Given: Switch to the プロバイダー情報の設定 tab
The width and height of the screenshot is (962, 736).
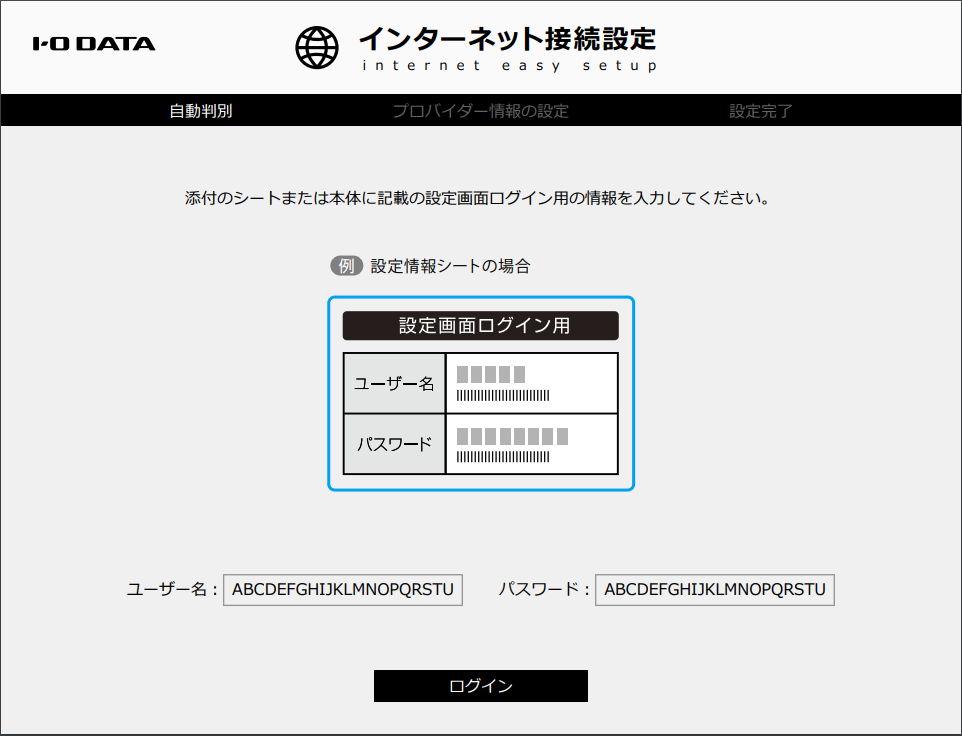Looking at the screenshot, I should [x=481, y=111].
